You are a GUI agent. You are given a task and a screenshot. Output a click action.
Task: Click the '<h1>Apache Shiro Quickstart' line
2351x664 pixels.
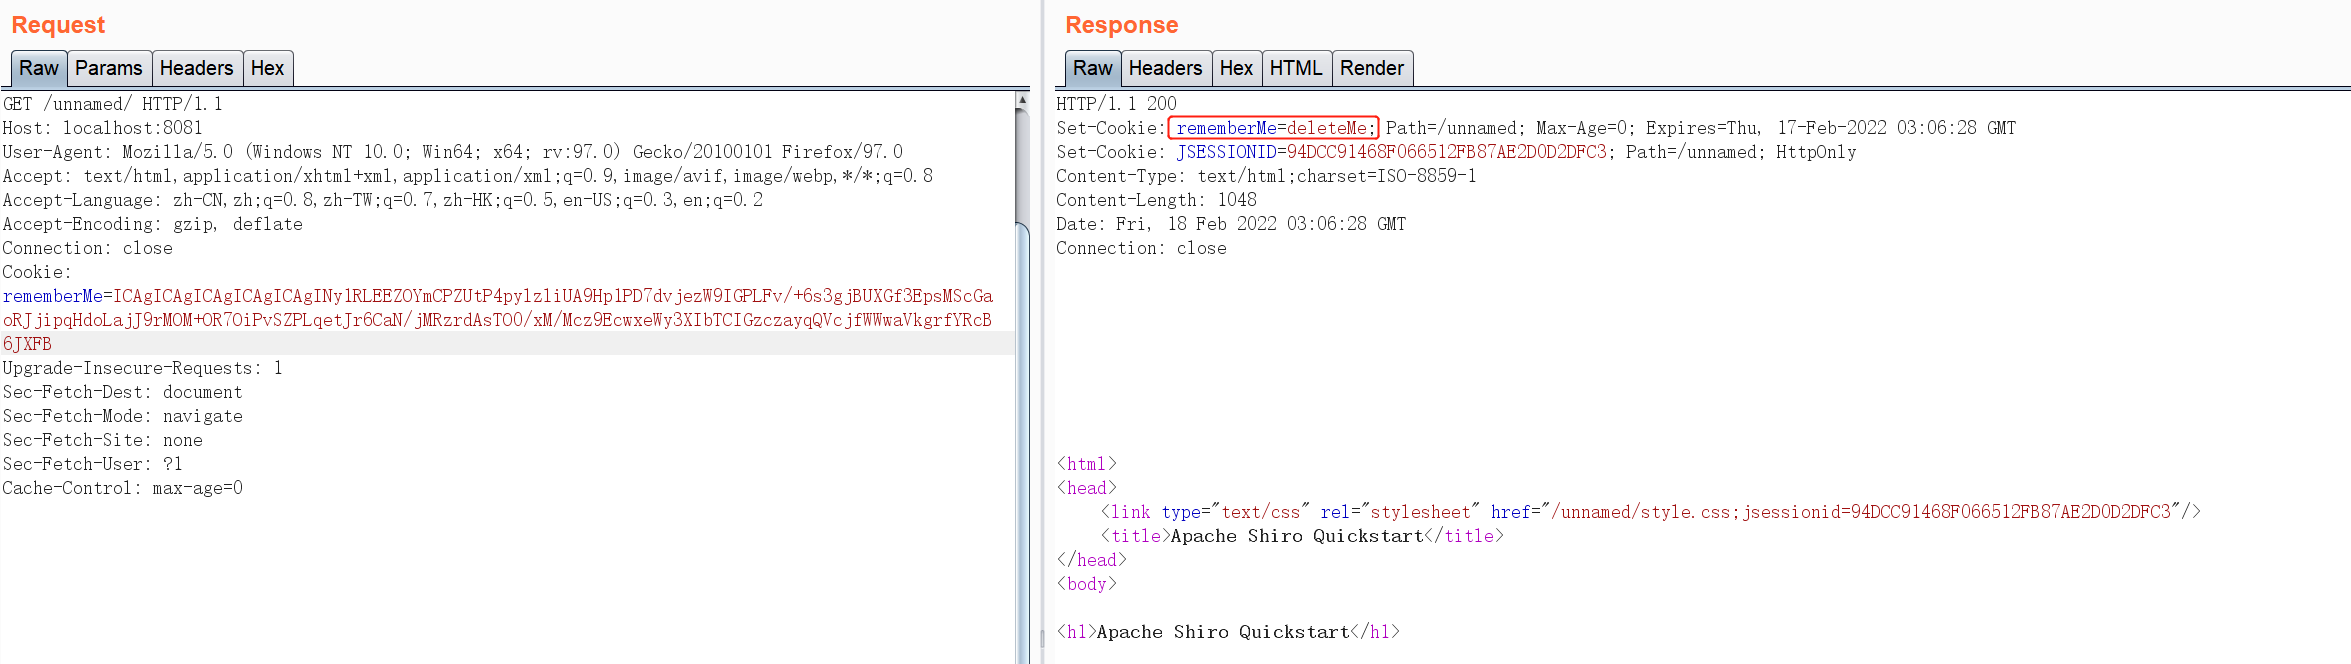[1228, 632]
